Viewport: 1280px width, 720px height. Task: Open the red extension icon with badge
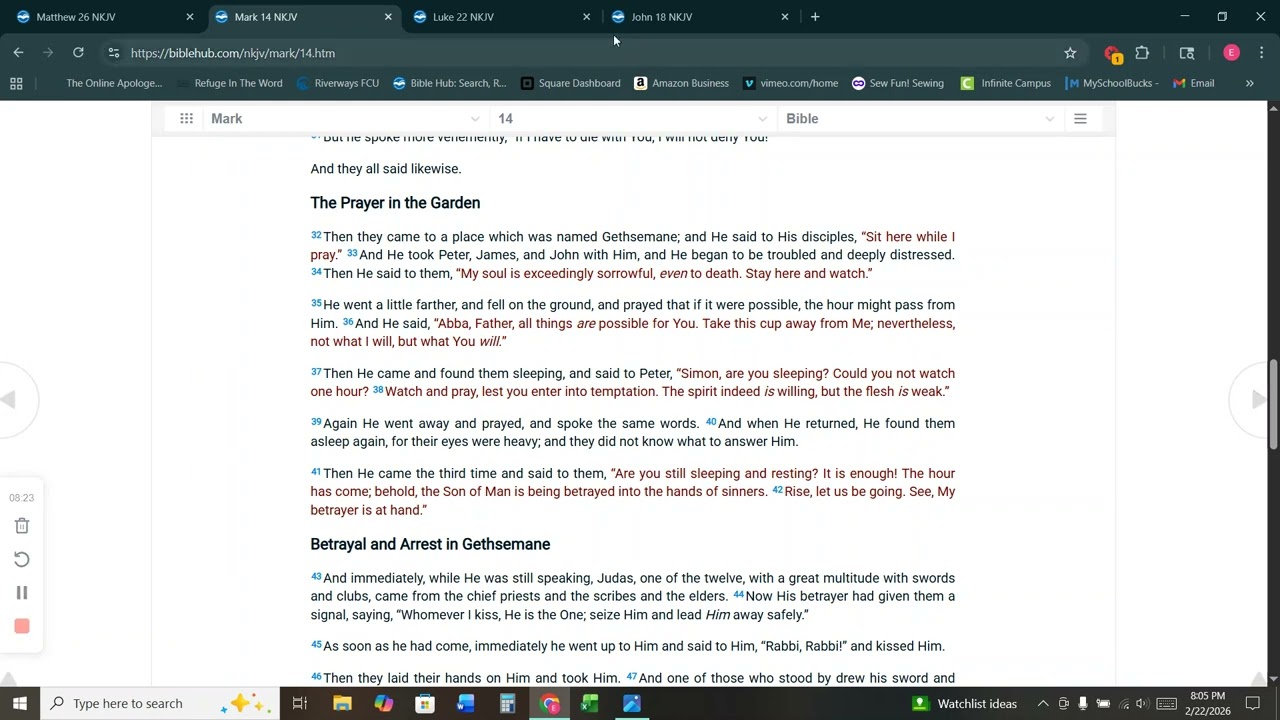[1113, 54]
